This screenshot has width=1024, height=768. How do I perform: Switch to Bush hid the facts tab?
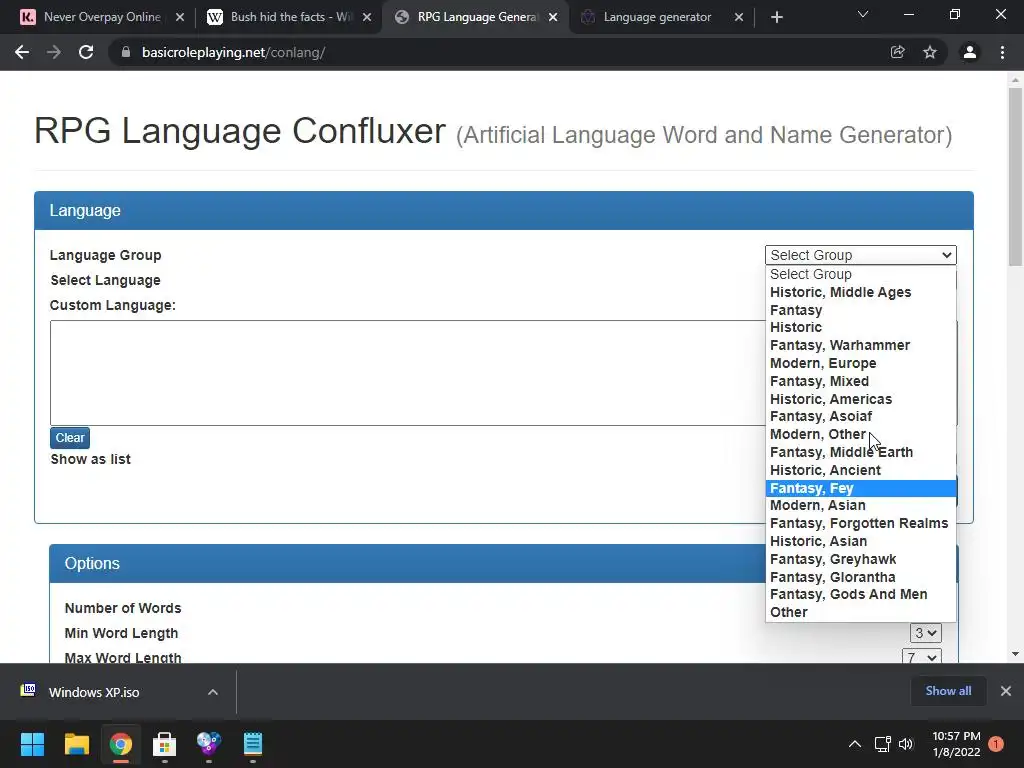pos(289,17)
